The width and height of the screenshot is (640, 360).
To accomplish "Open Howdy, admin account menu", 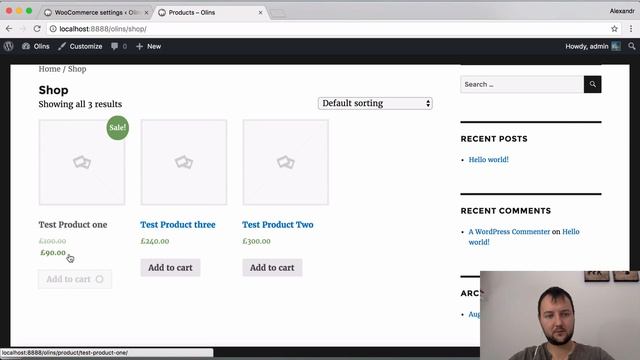I will (x=593, y=46).
